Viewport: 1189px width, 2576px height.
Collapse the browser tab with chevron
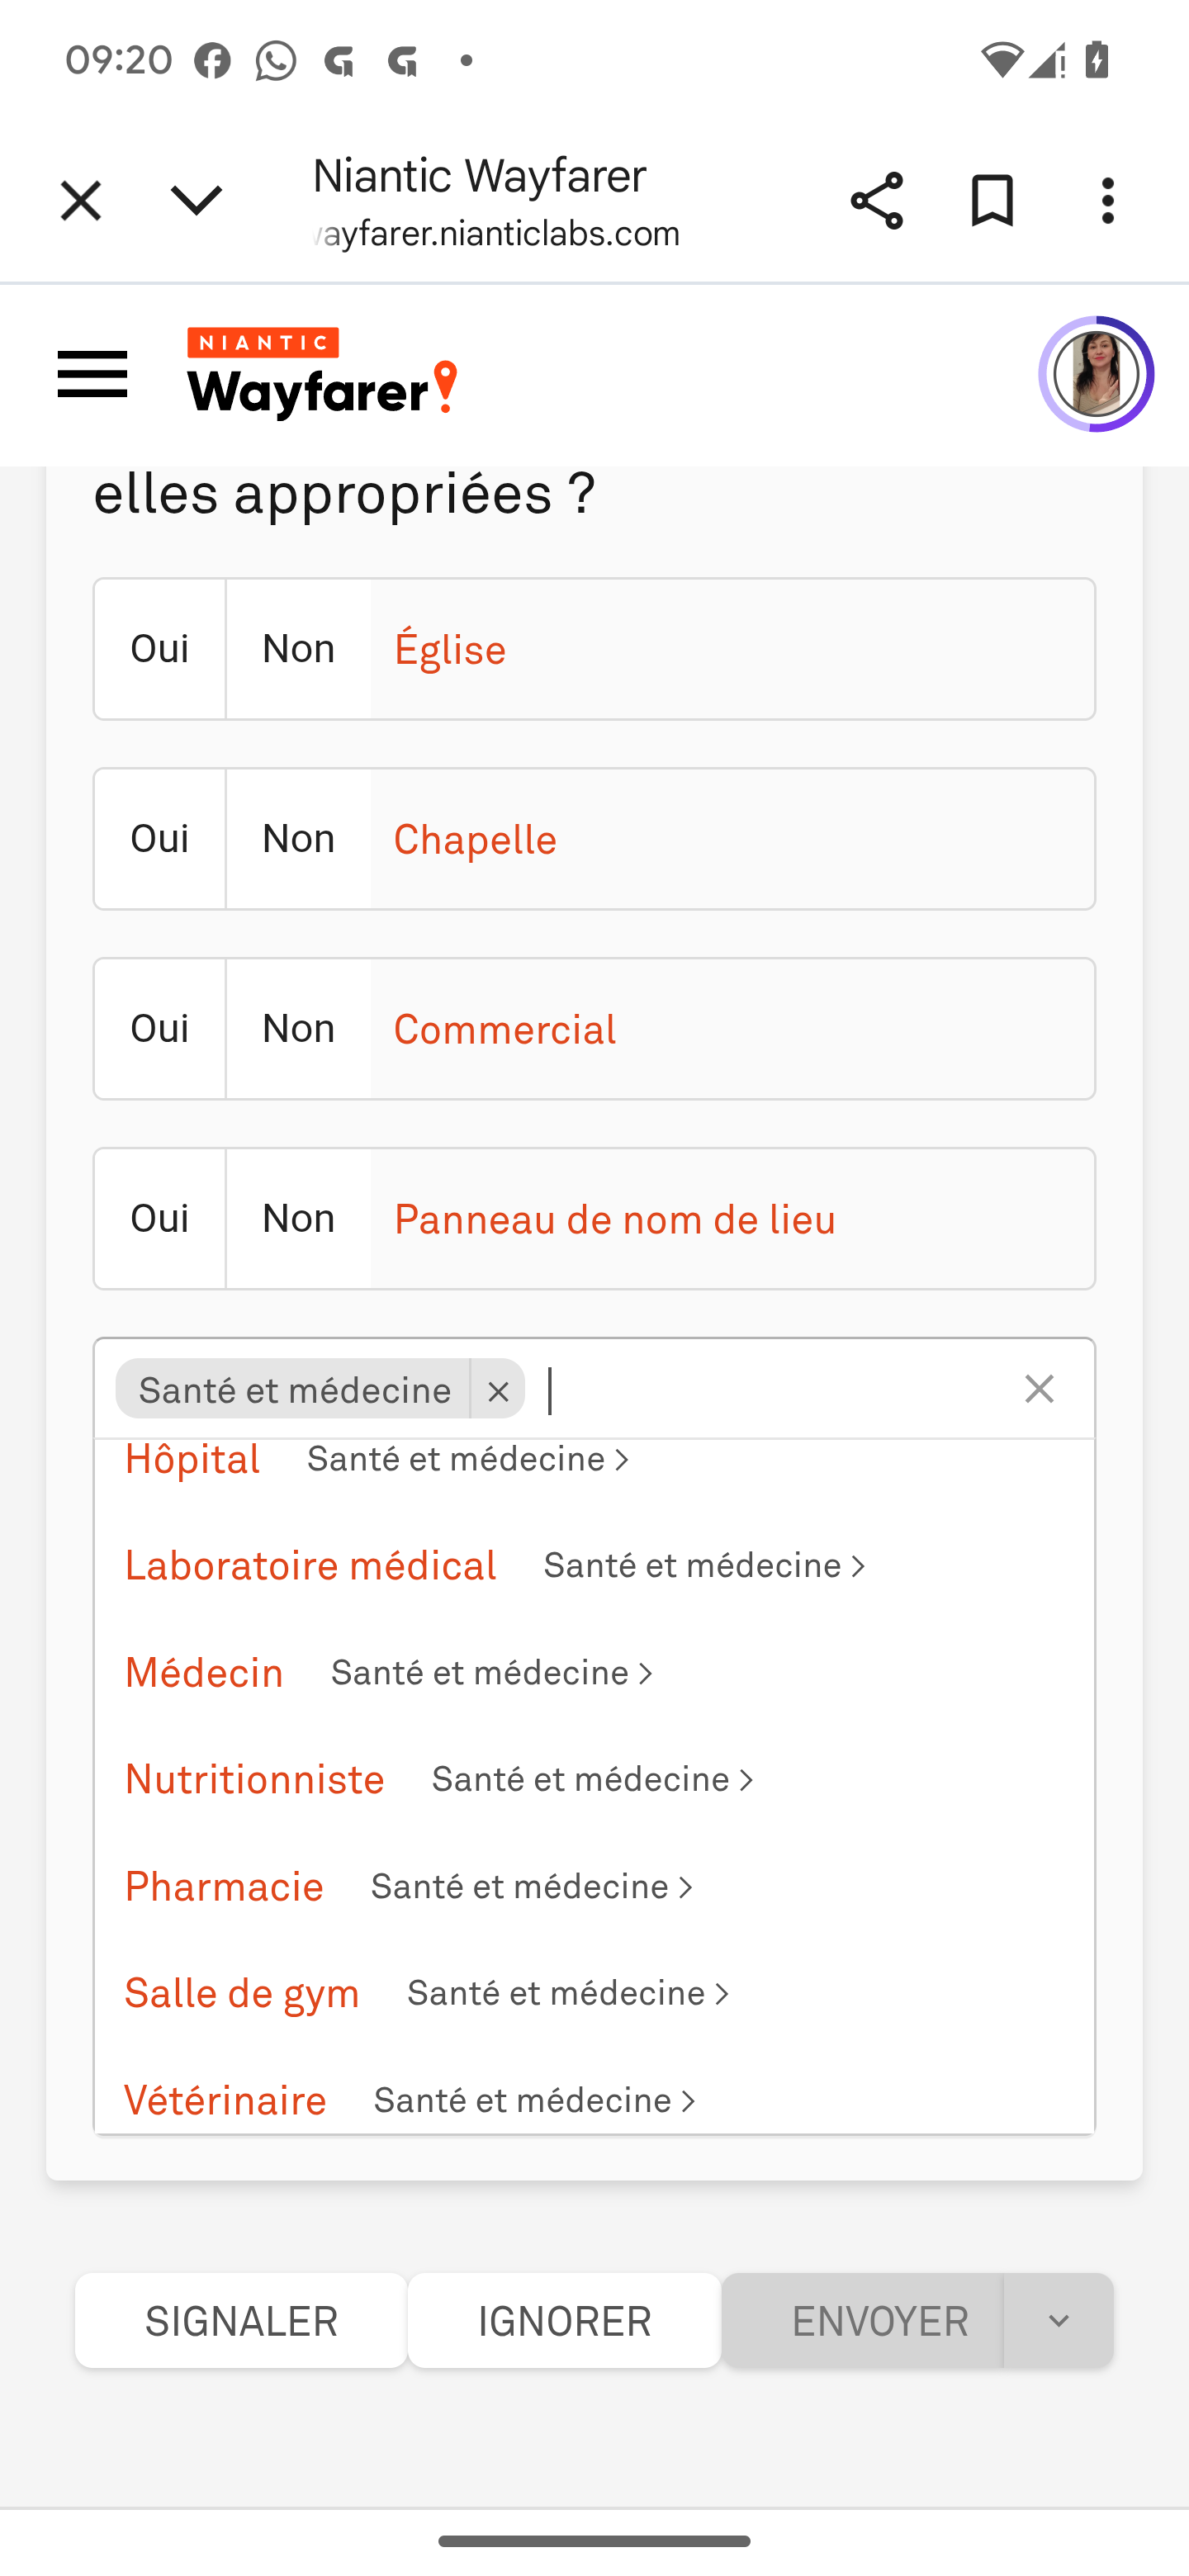[196, 200]
